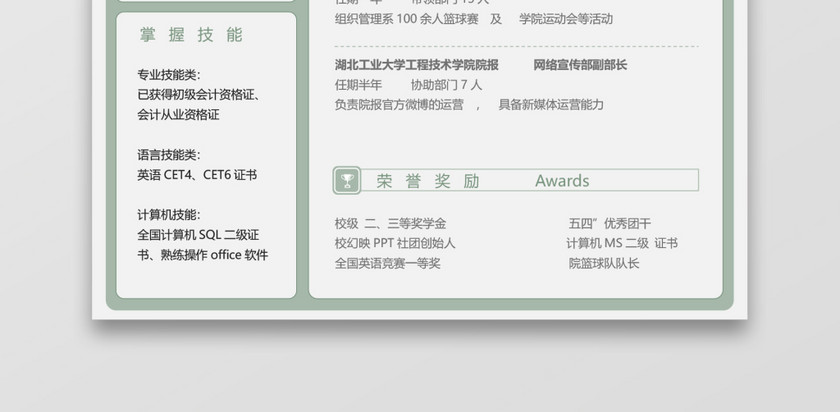The image size is (840, 412).
Task: Click the Awards label
Action: [x=562, y=181]
